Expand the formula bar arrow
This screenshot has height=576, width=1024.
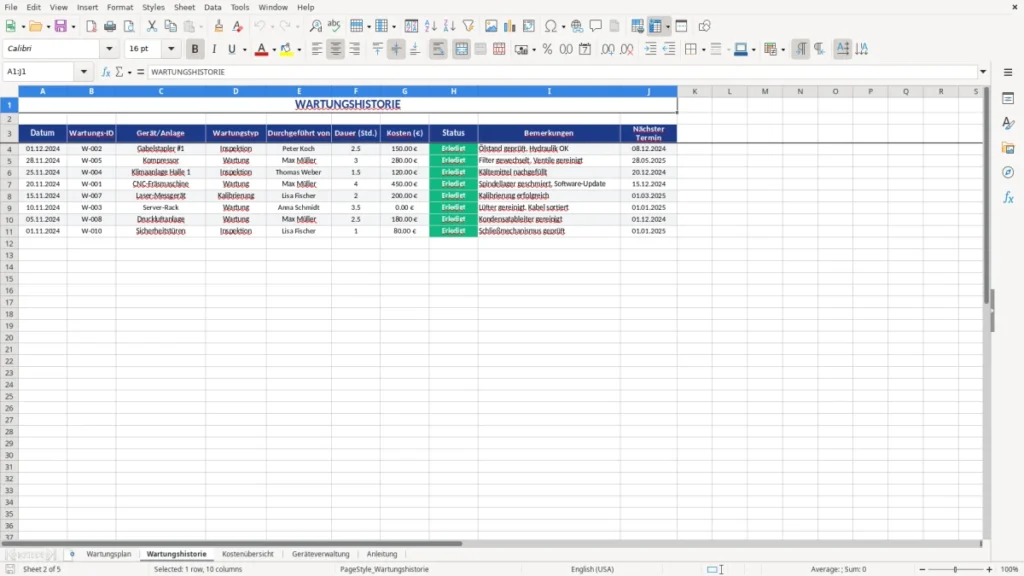(983, 72)
